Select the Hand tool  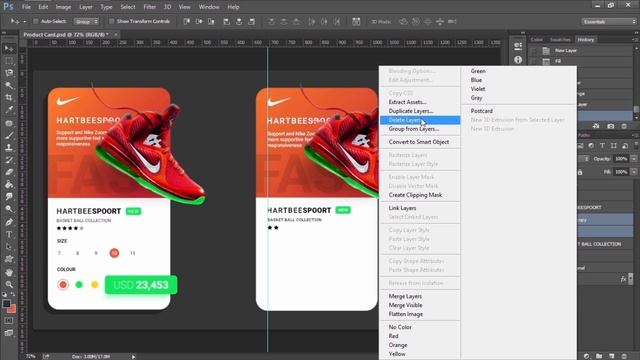[x=9, y=272]
